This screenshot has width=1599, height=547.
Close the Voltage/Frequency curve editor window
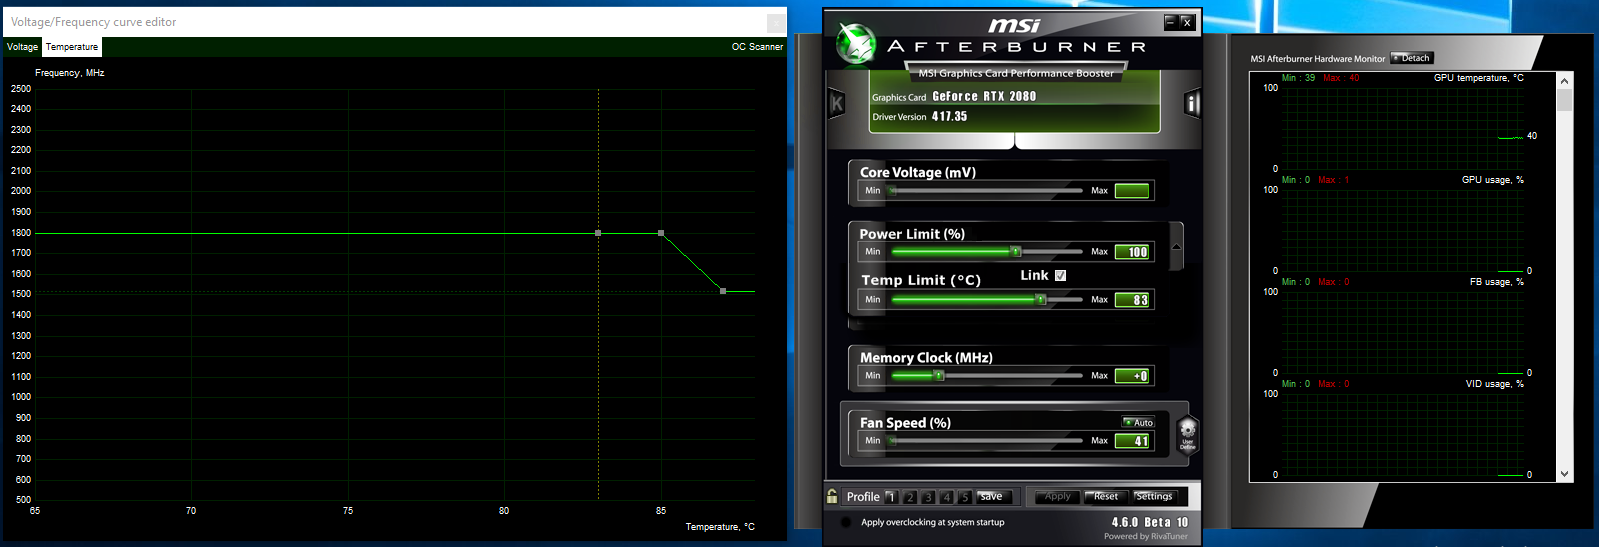click(775, 22)
